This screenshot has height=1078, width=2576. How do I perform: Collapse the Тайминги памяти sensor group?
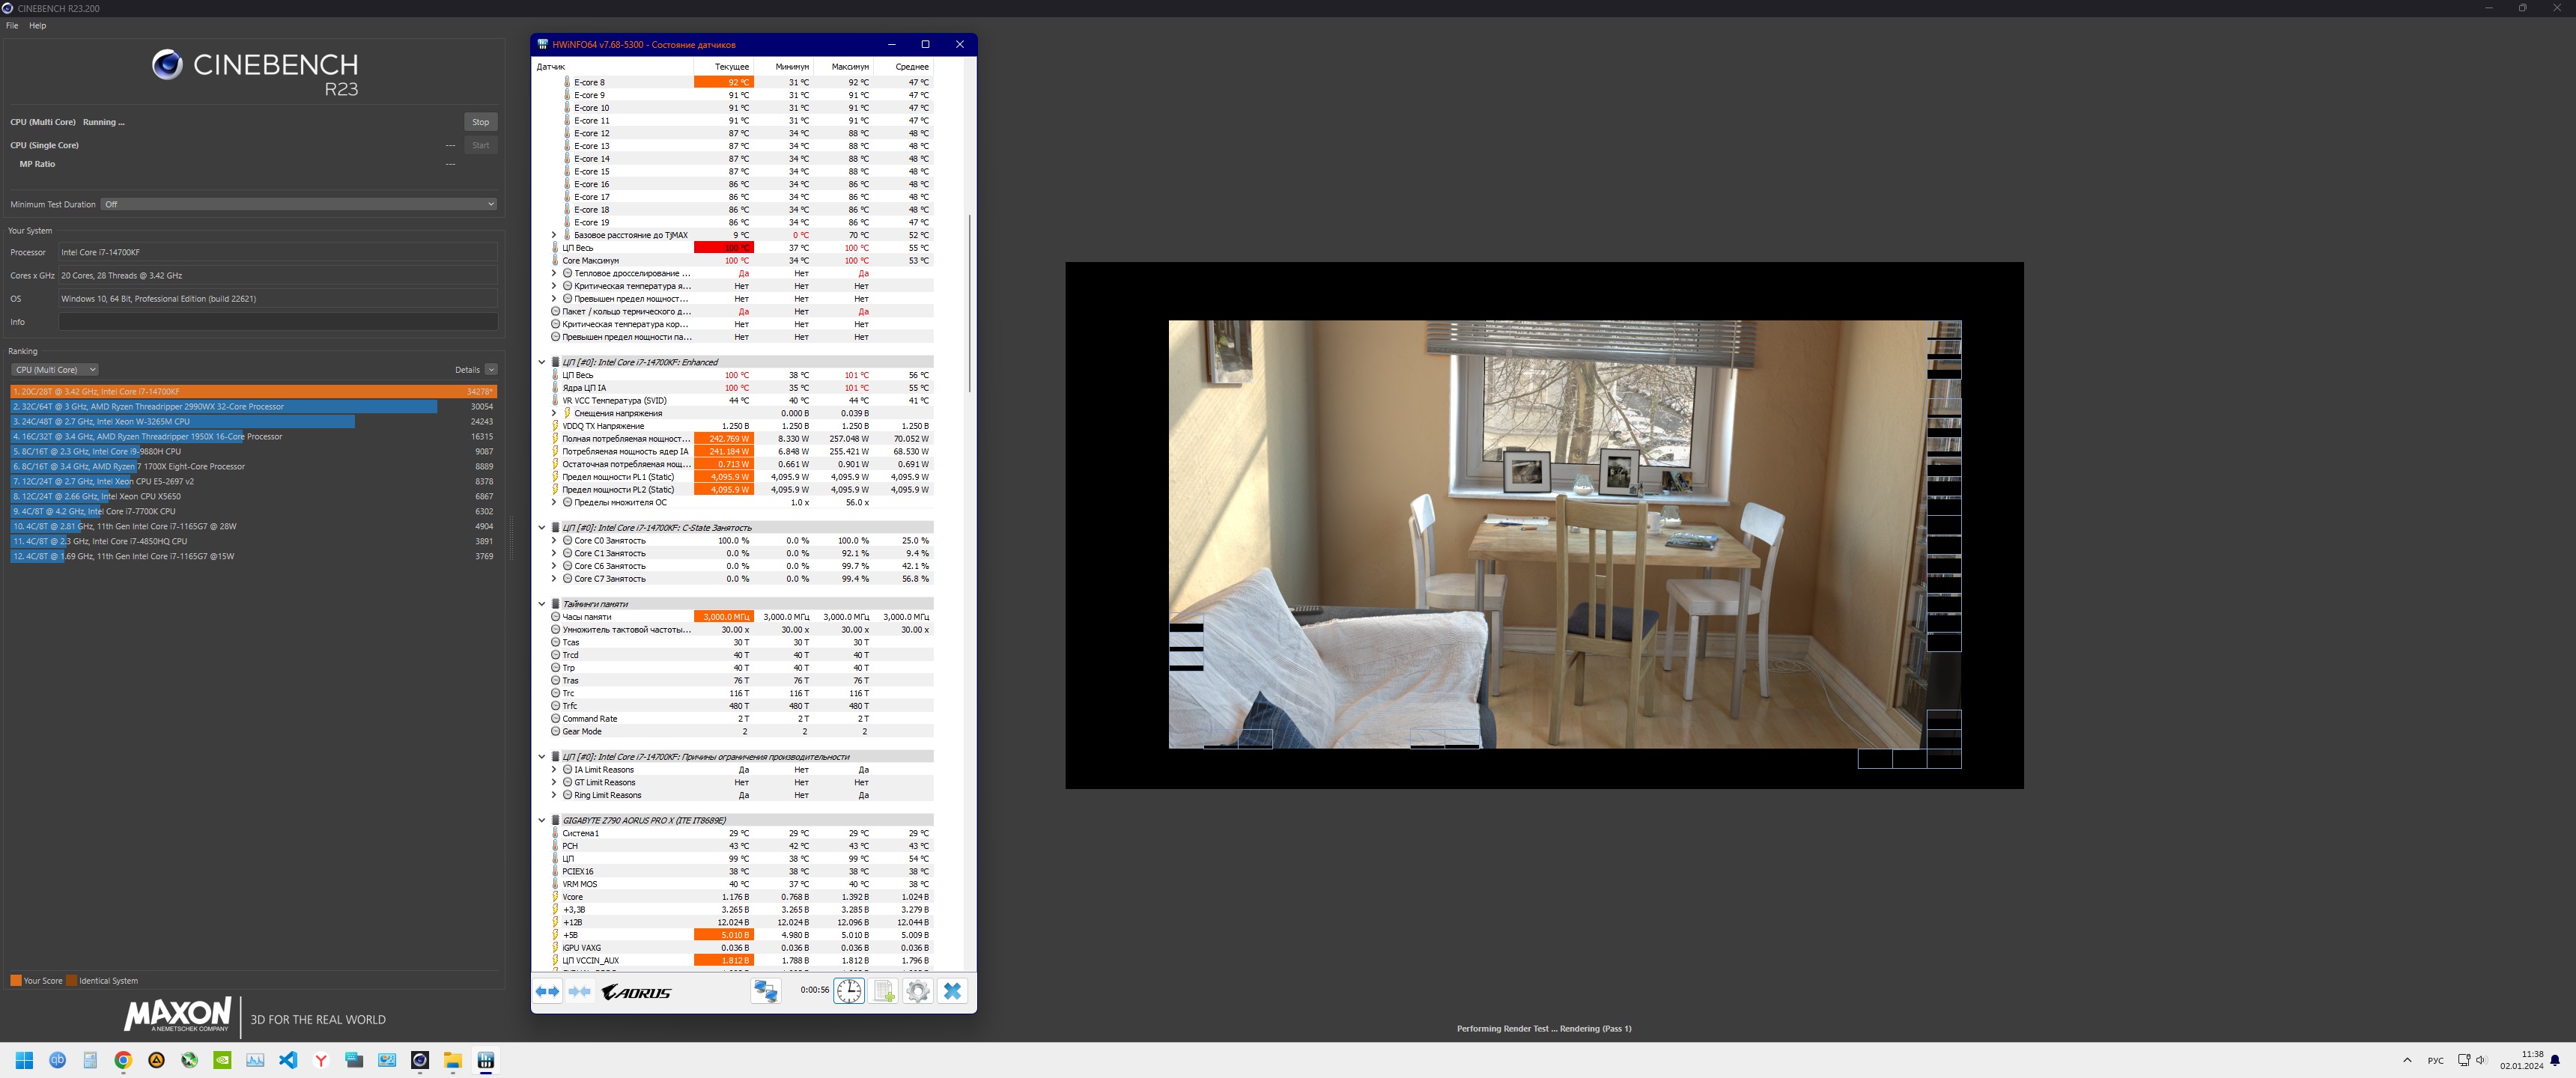coord(542,604)
